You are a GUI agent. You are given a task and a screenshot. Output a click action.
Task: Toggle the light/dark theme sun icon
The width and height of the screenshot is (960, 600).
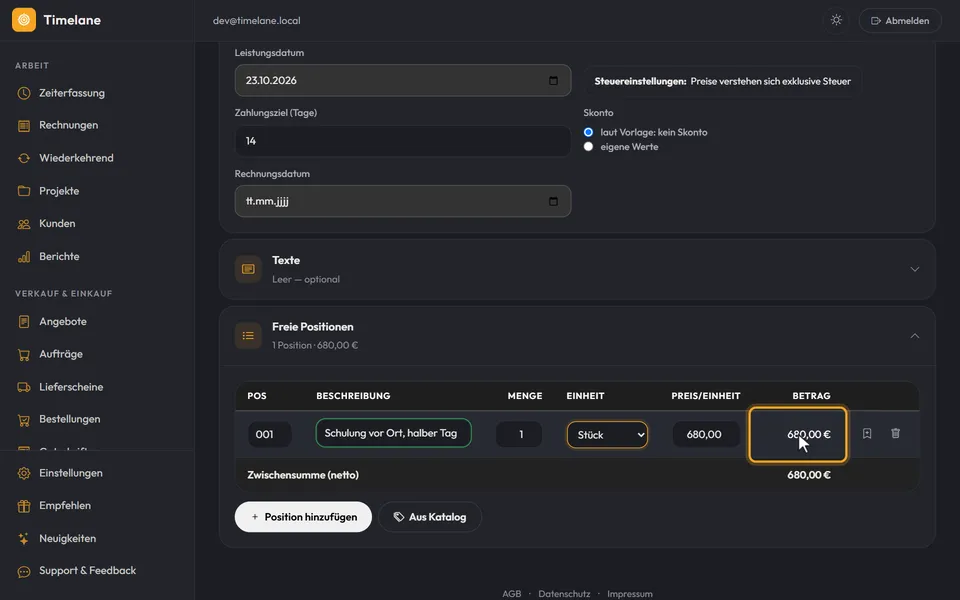(x=836, y=20)
